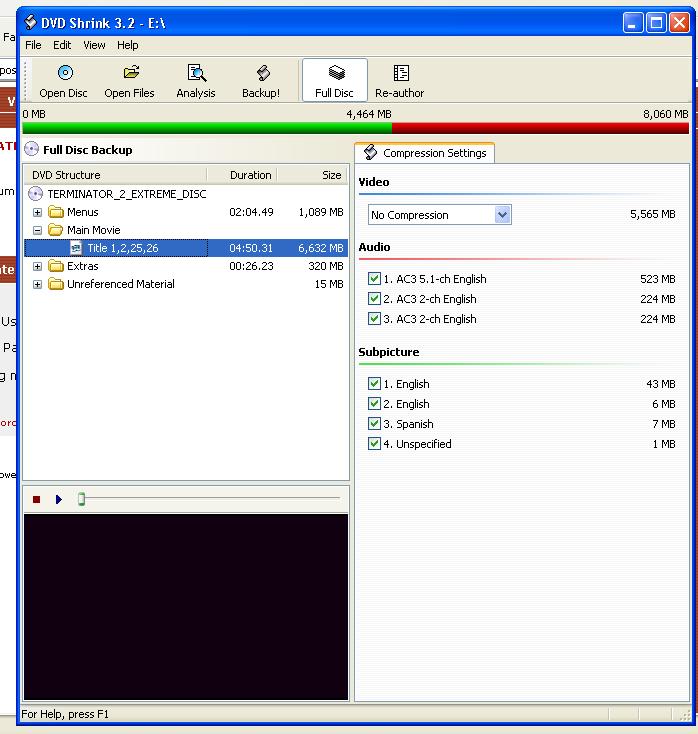Click the Menus folder icon
This screenshot has height=734, width=698.
click(56, 212)
